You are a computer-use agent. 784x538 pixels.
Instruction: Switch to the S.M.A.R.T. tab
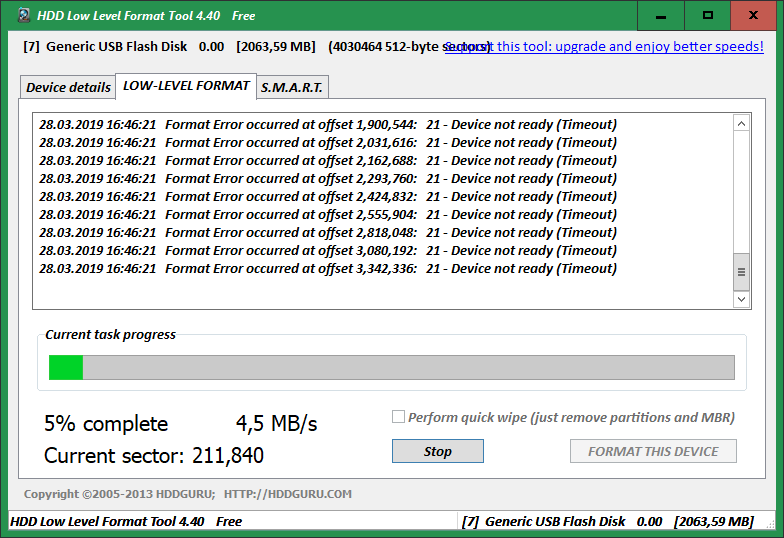click(x=292, y=88)
